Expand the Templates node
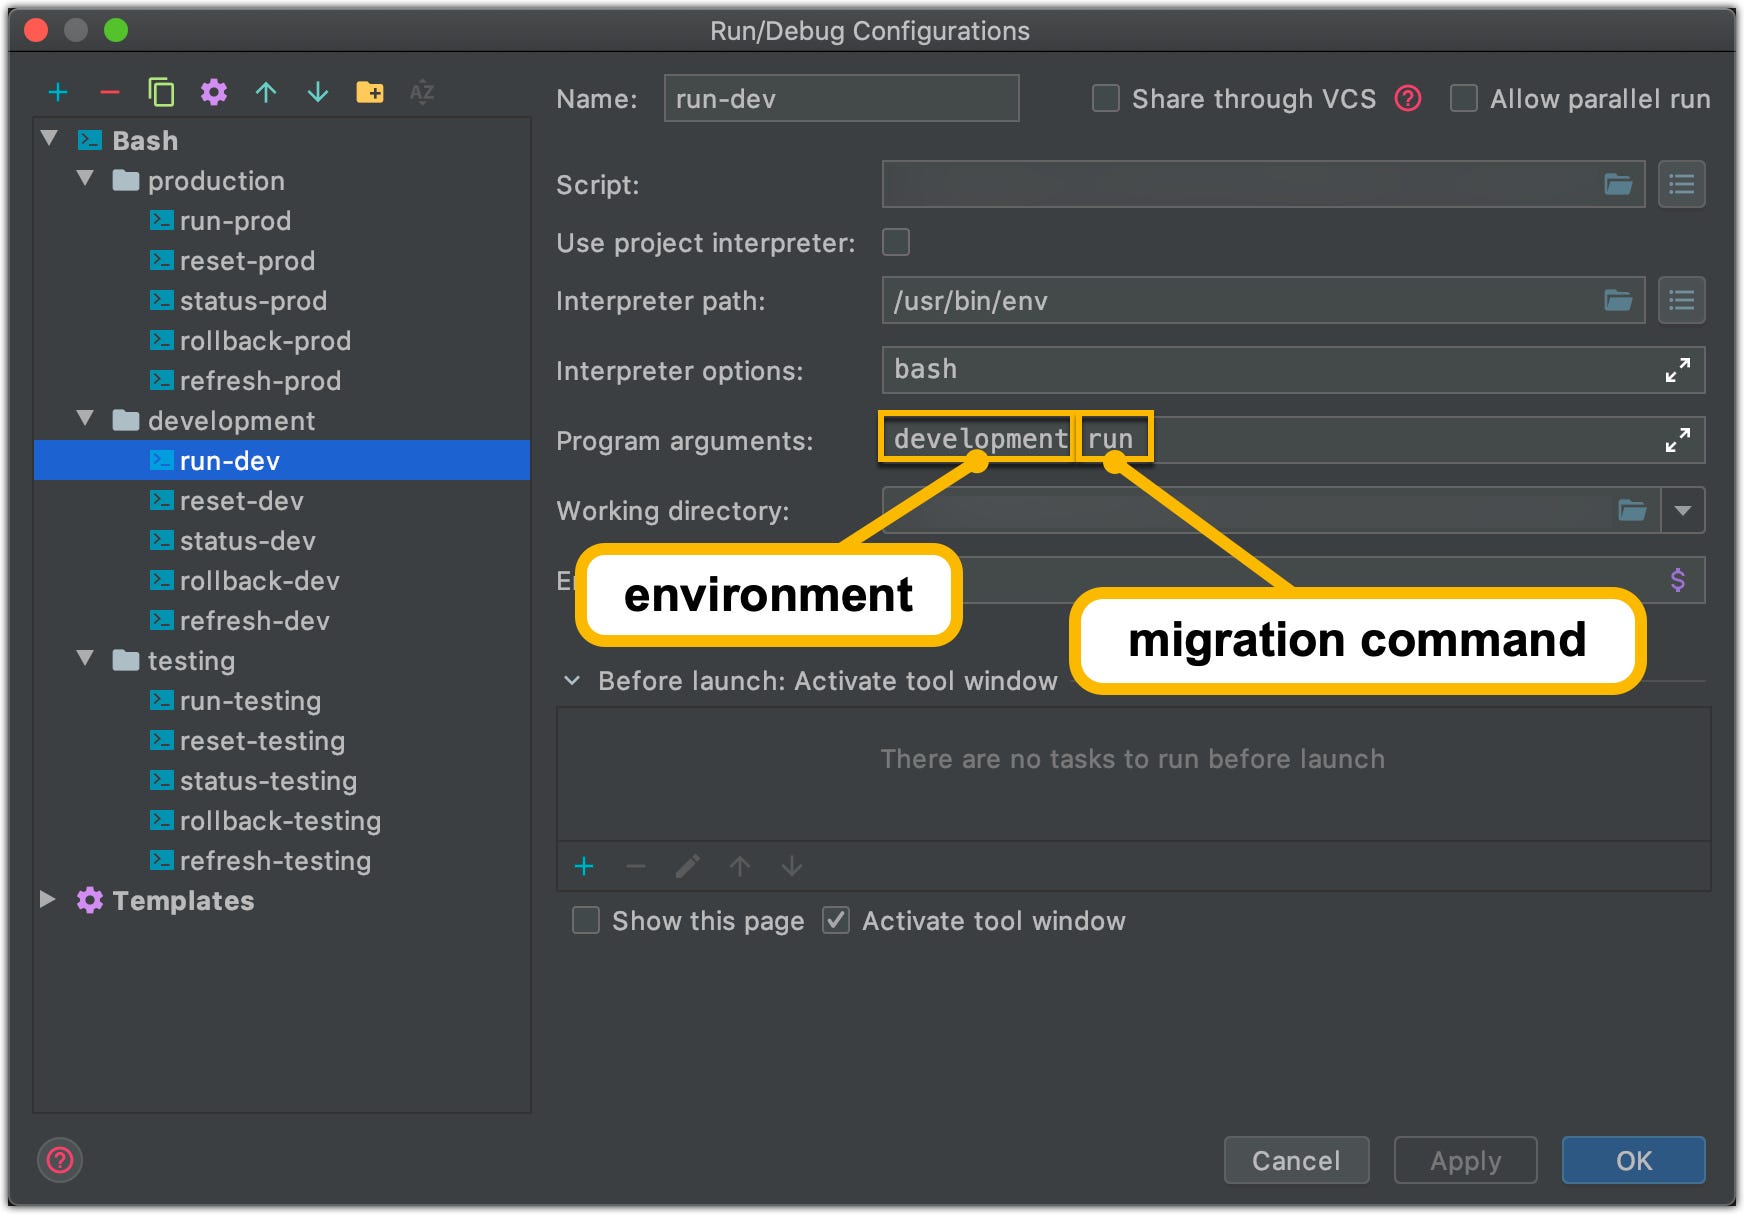This screenshot has width=1744, height=1214. [48, 900]
